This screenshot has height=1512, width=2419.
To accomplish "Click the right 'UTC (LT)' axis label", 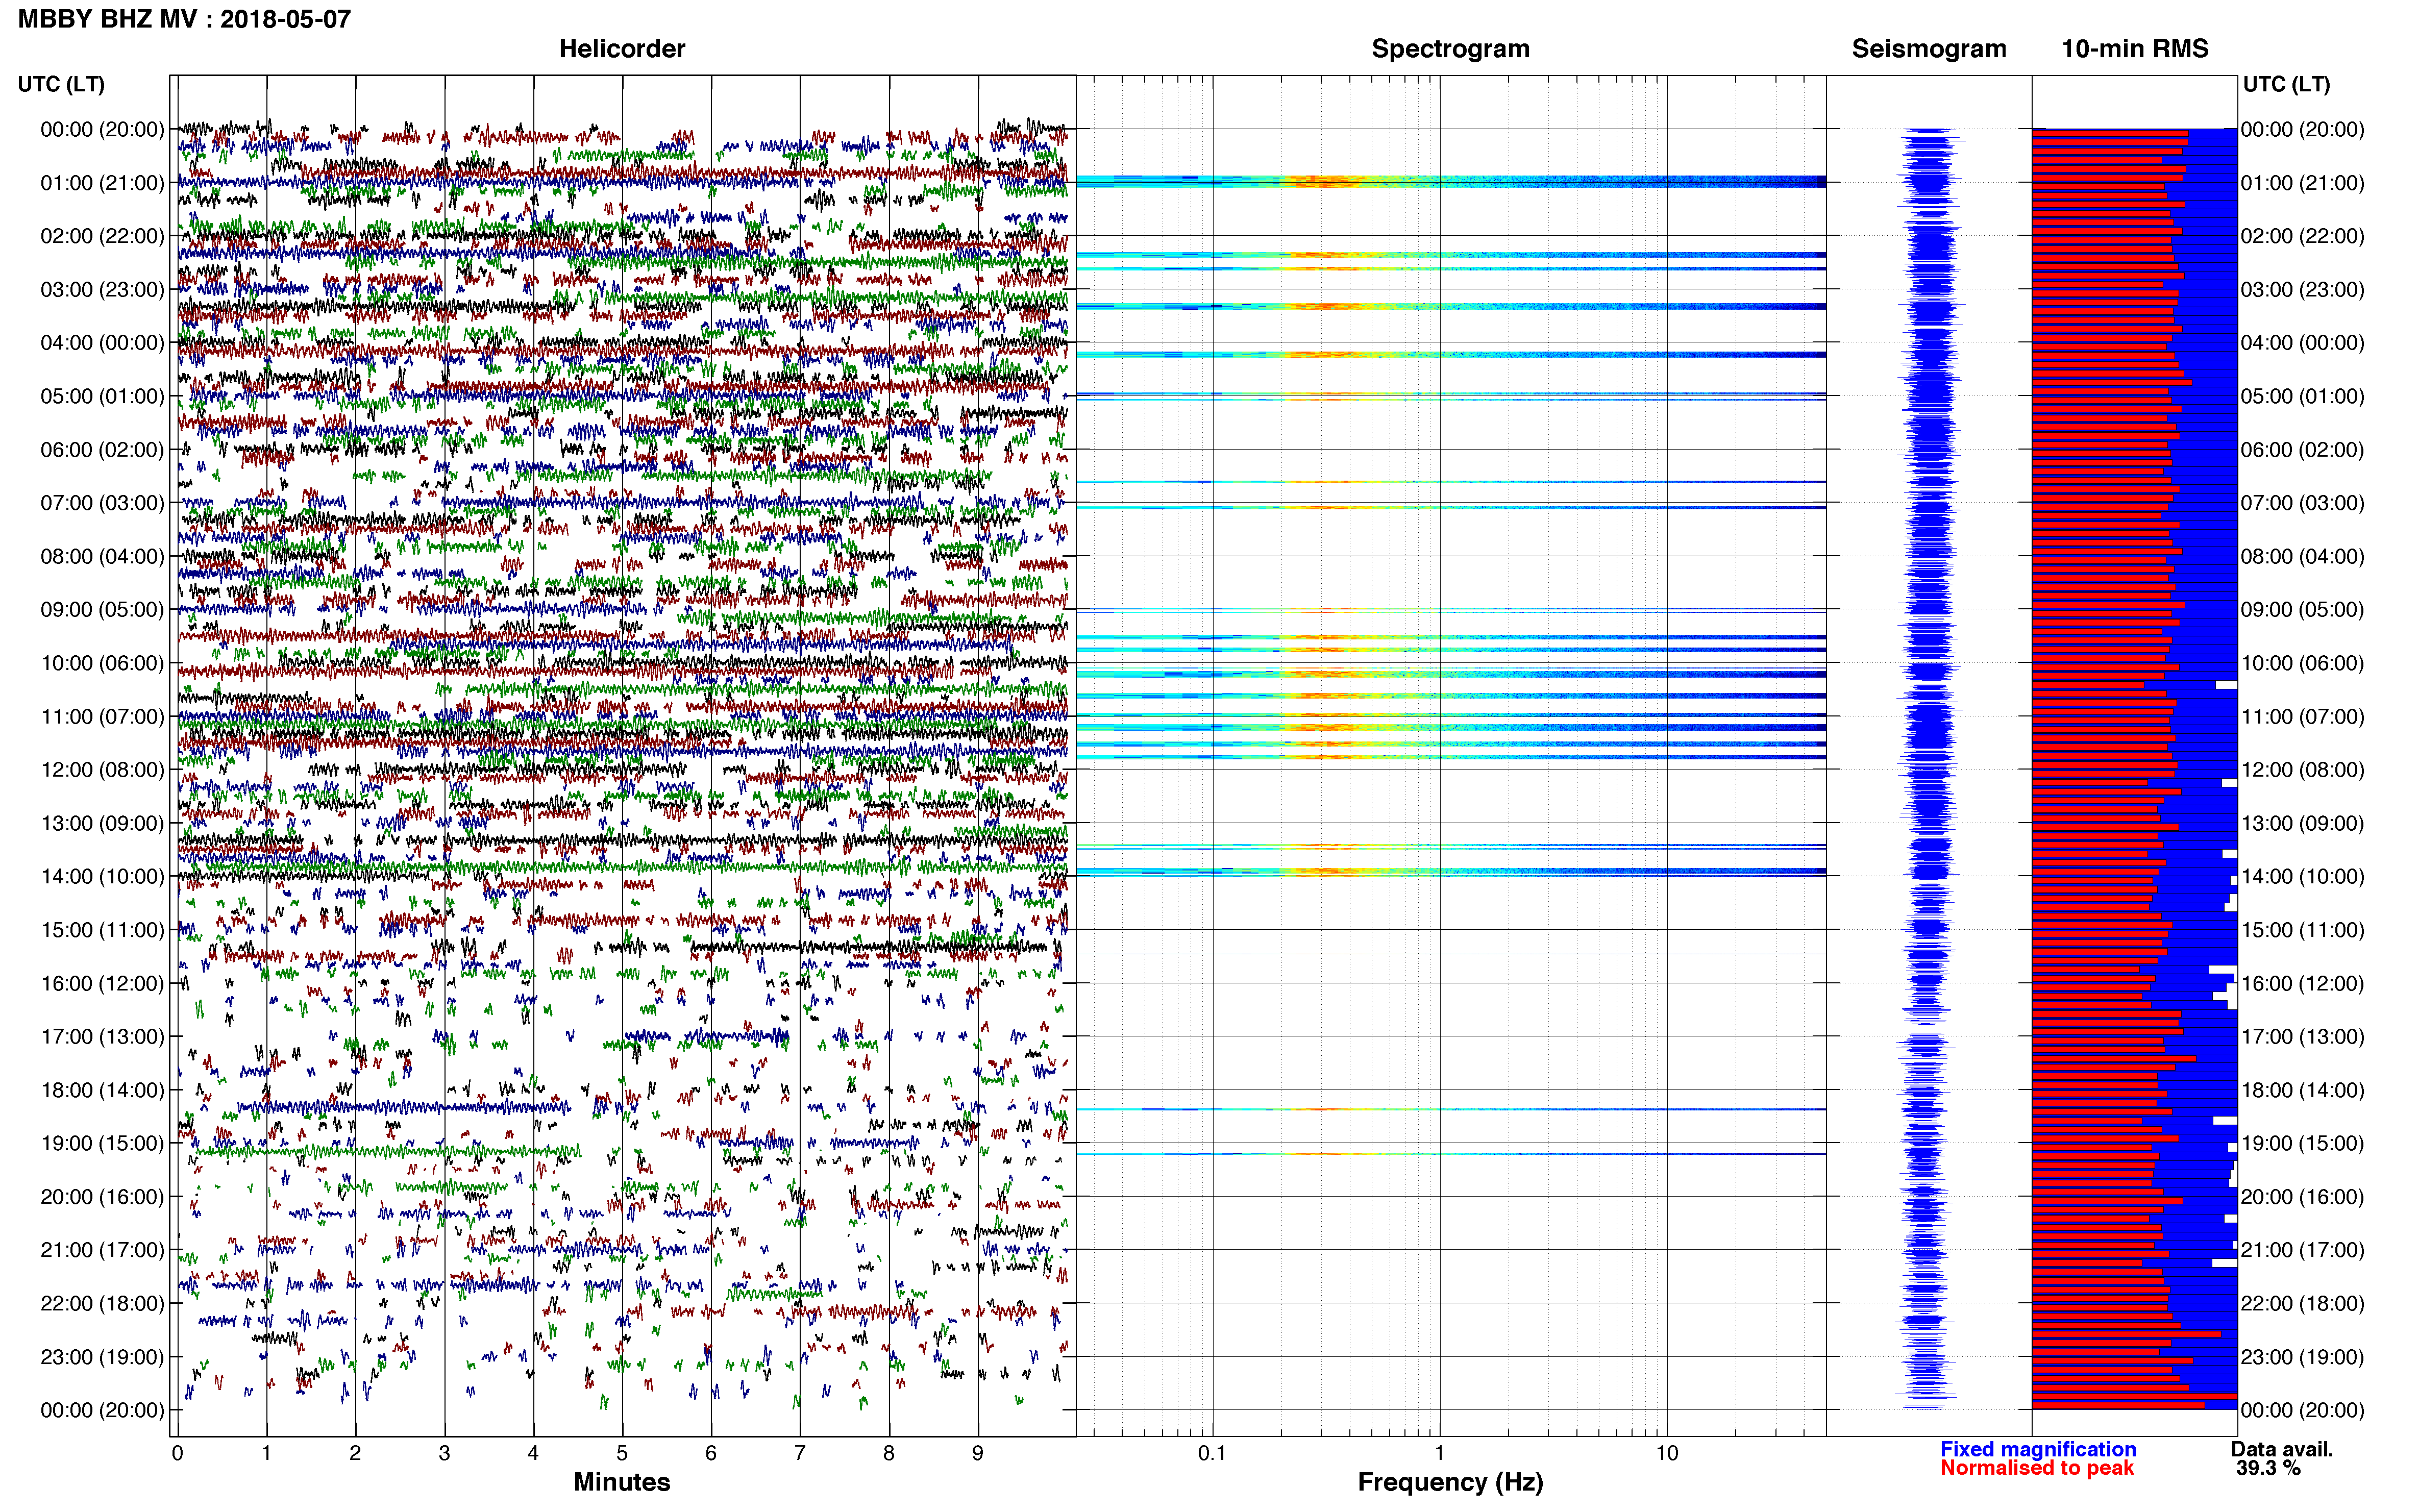I will pos(2286,84).
